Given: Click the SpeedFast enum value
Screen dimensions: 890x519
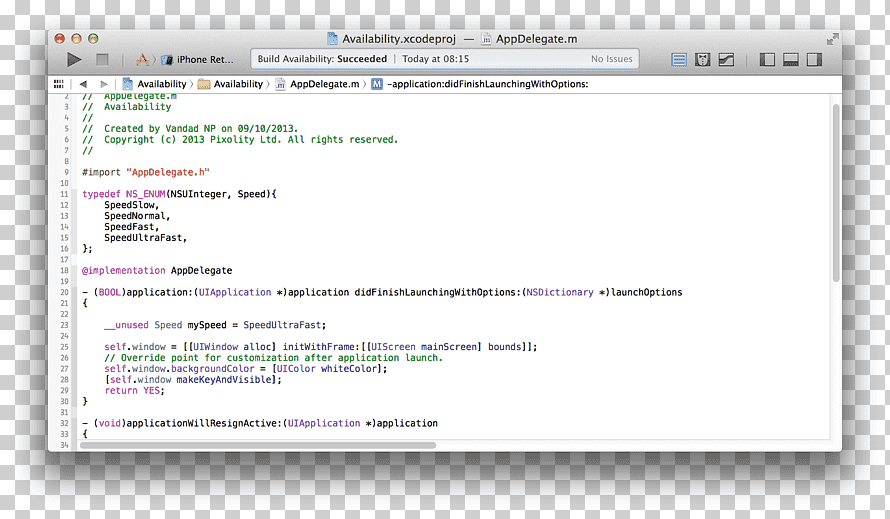Looking at the screenshot, I should click(129, 227).
